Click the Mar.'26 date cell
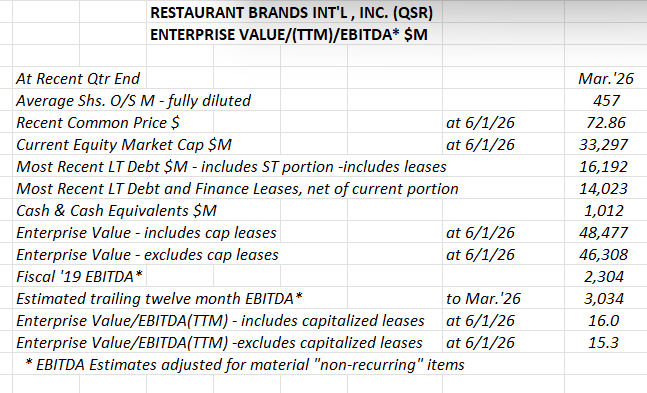Viewport: 647px width, 393px height. coord(605,78)
